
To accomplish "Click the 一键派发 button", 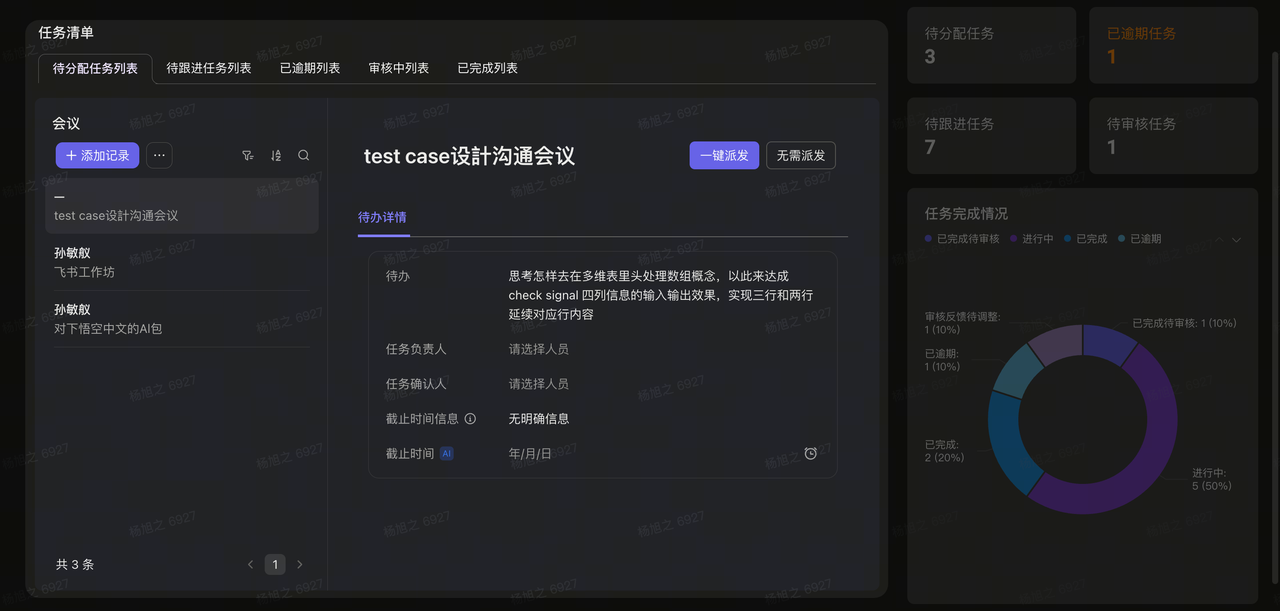I will tap(724, 156).
